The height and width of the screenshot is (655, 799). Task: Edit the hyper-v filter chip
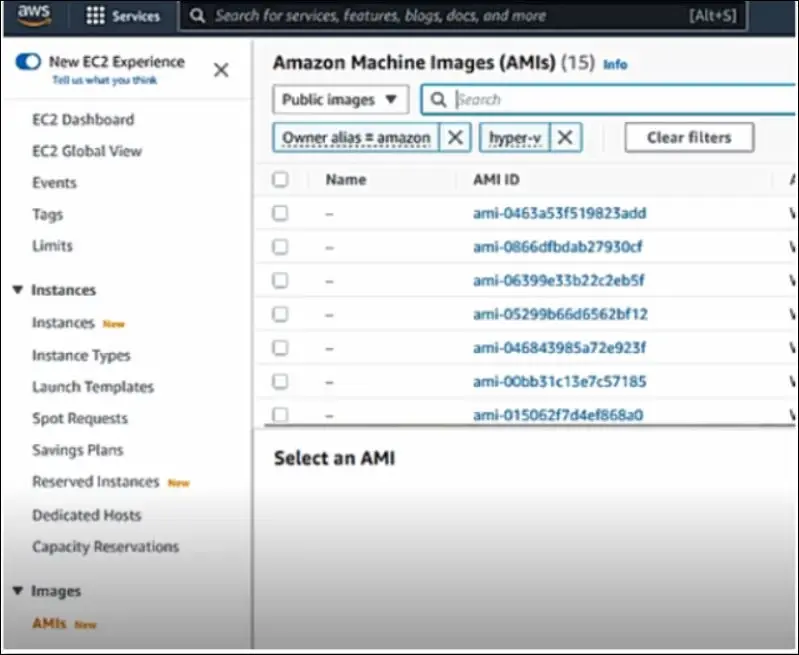[515, 138]
